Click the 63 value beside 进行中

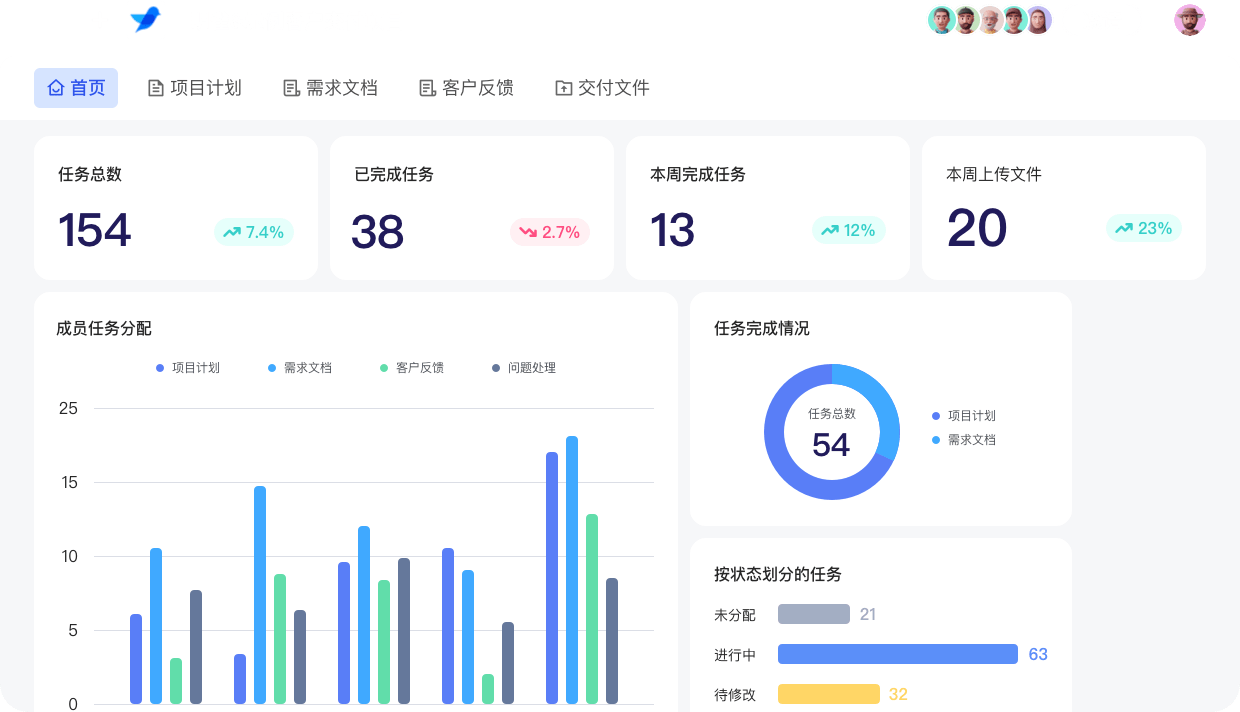click(1038, 654)
